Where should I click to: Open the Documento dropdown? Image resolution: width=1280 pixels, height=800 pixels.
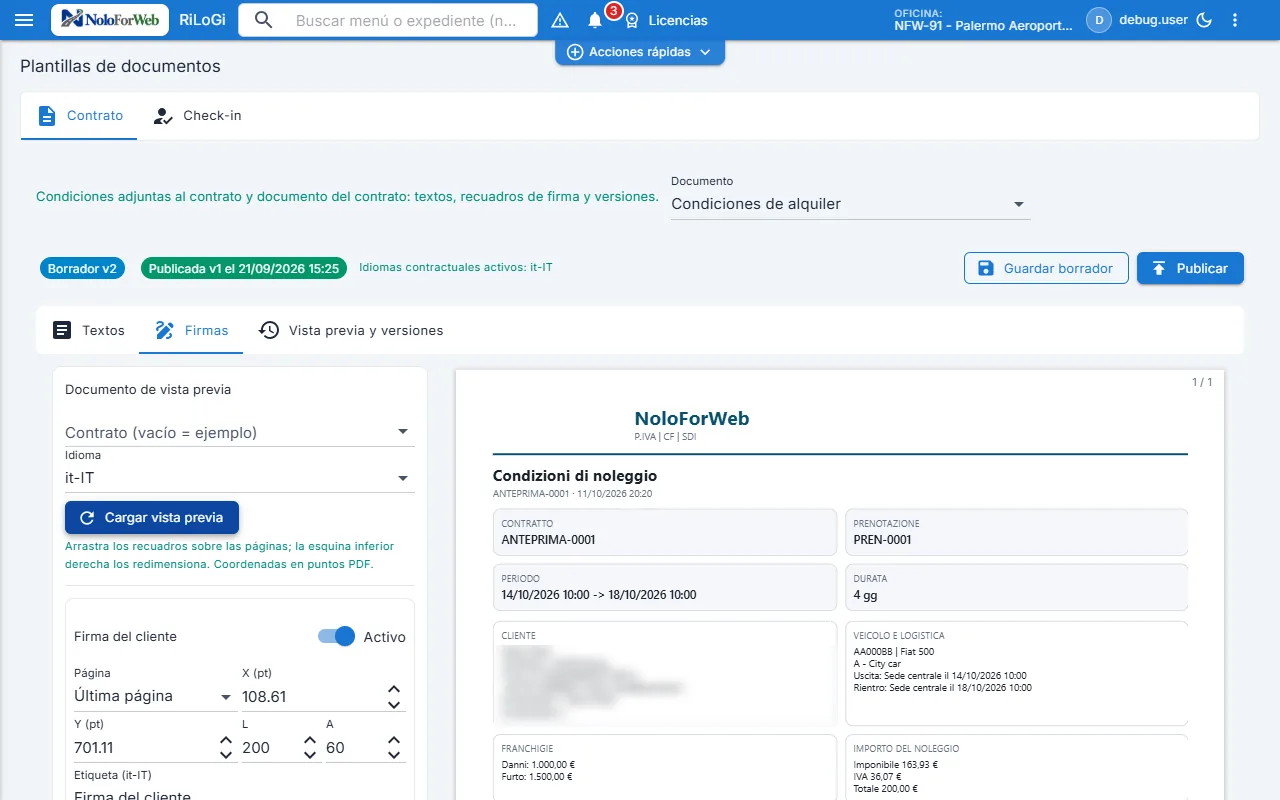click(850, 204)
